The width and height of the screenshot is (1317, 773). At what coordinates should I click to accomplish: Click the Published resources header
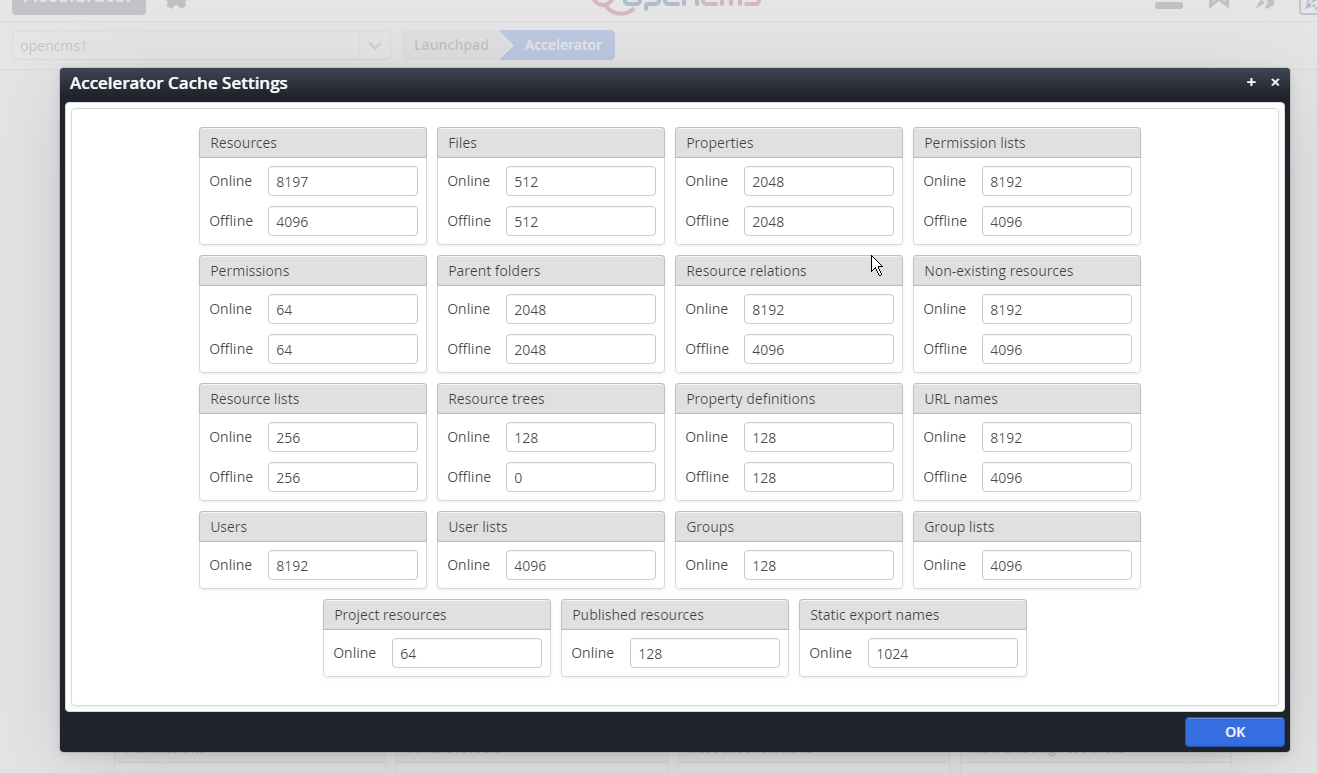pos(675,615)
